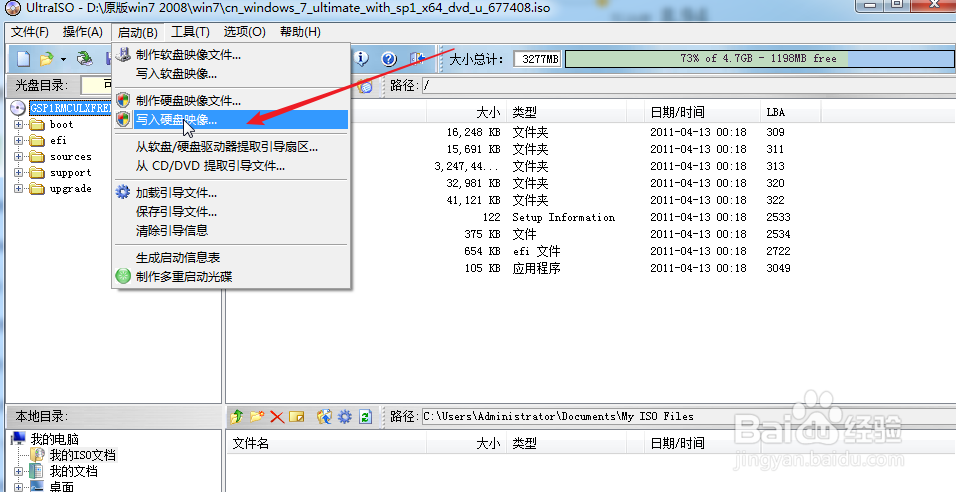Image resolution: width=956 pixels, height=492 pixels.
Task: Open the 选项(O) menu
Action: pos(244,32)
